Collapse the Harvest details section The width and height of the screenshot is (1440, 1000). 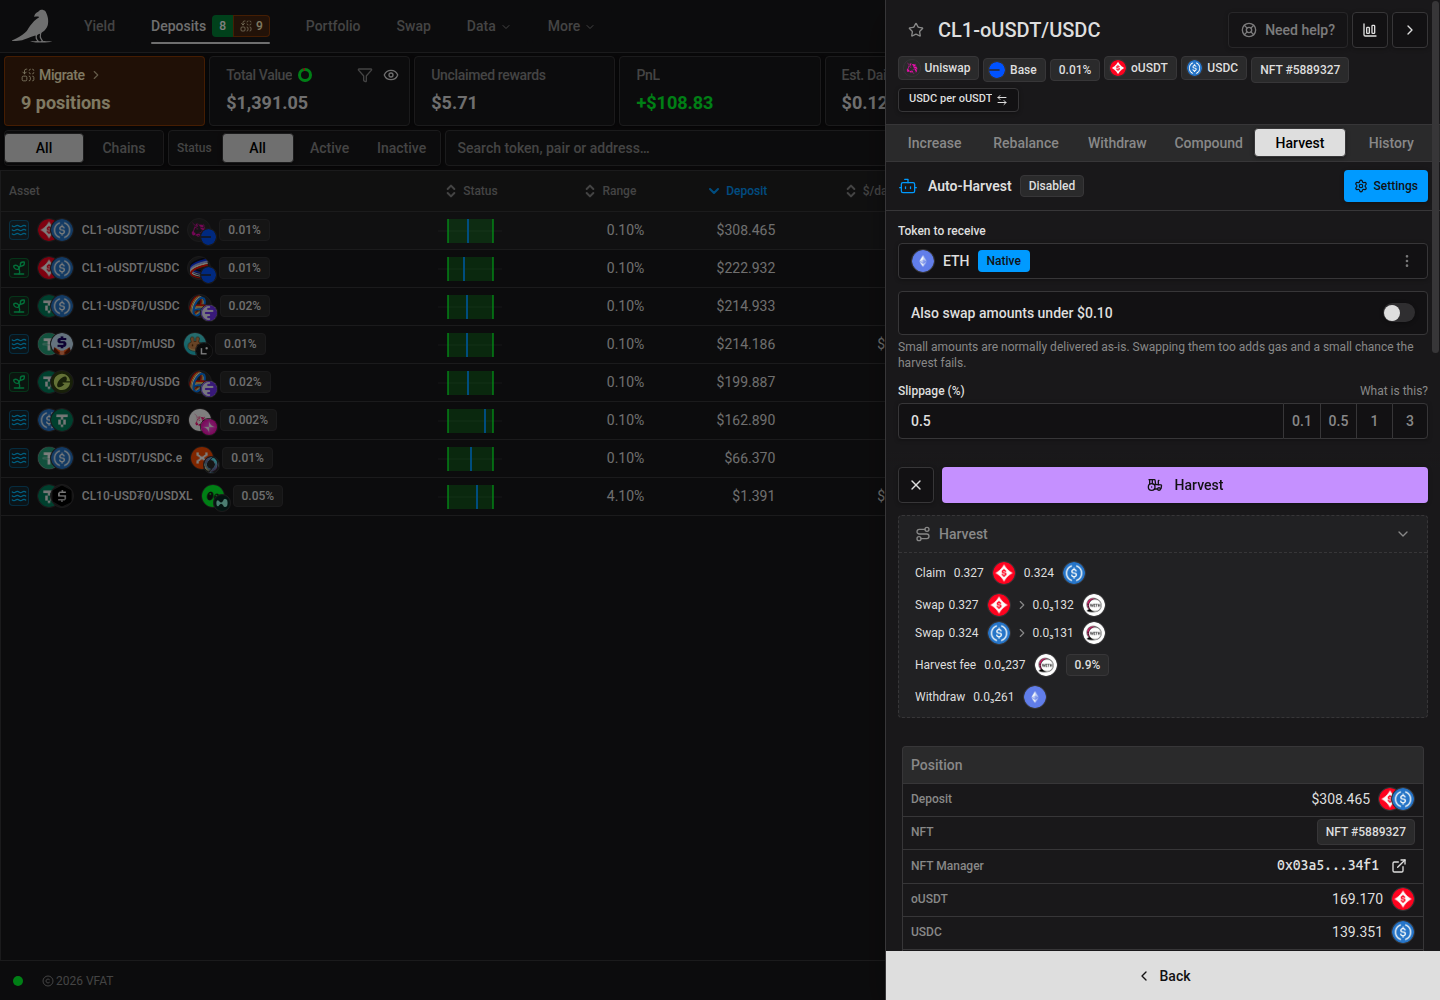[x=1403, y=534]
